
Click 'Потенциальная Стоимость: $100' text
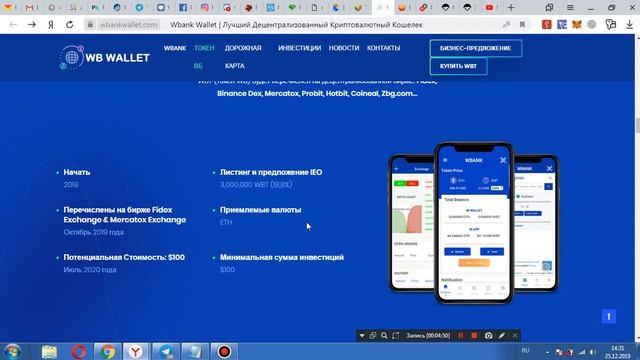[124, 257]
